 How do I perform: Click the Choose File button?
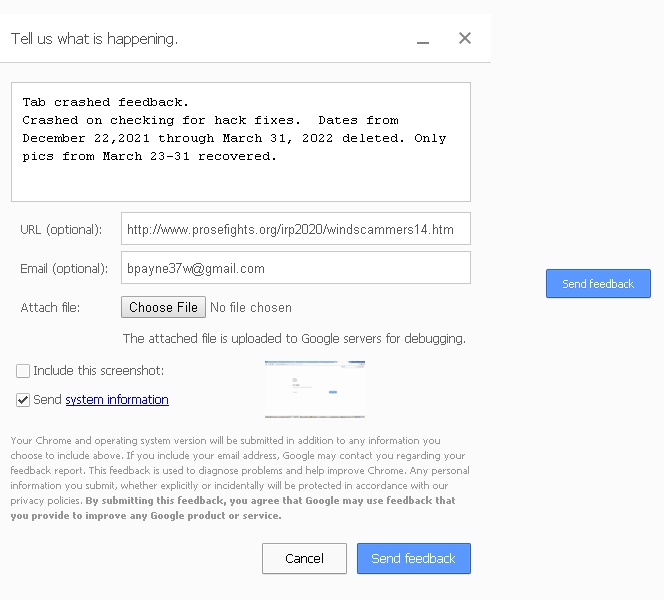click(163, 307)
